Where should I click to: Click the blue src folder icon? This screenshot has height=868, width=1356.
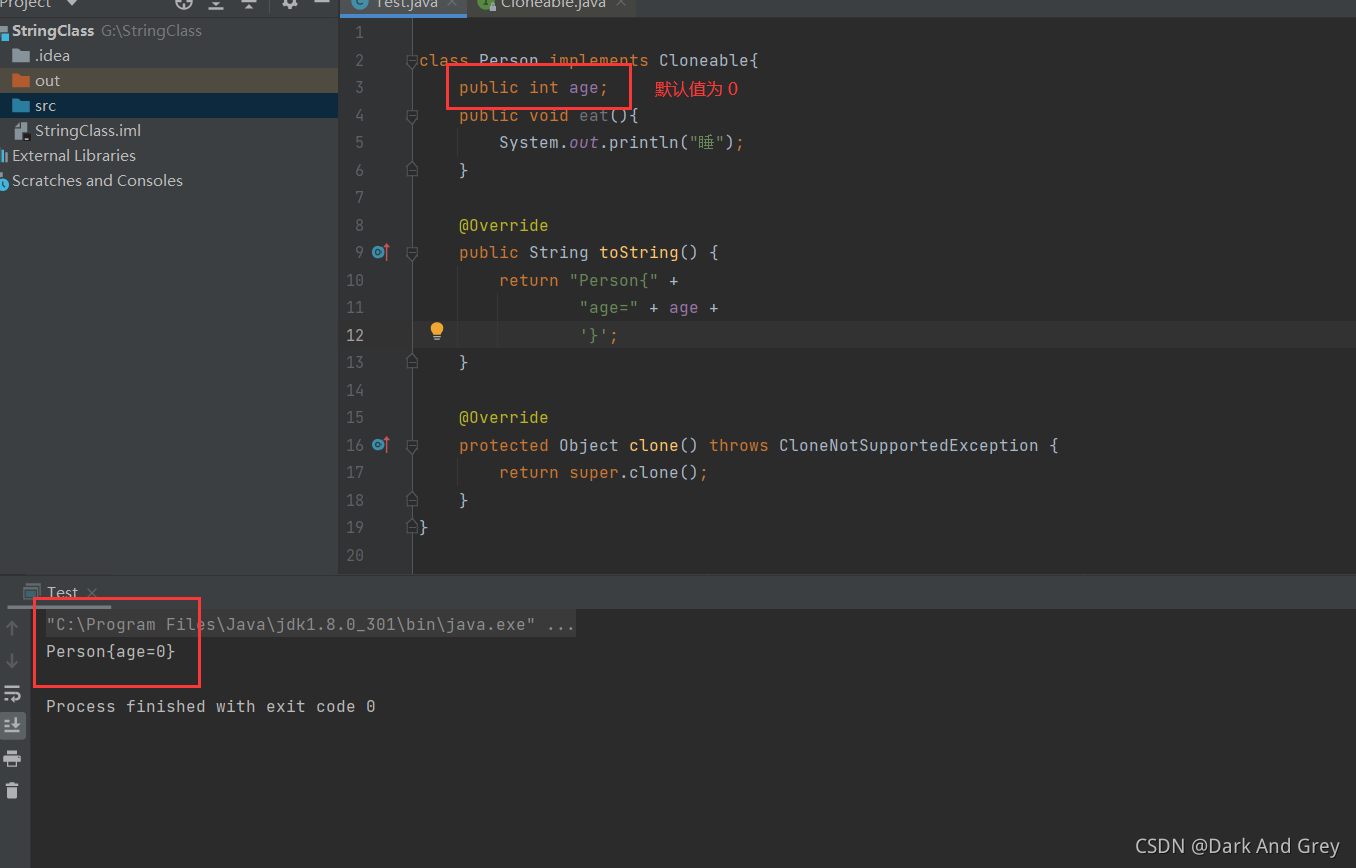[21, 105]
